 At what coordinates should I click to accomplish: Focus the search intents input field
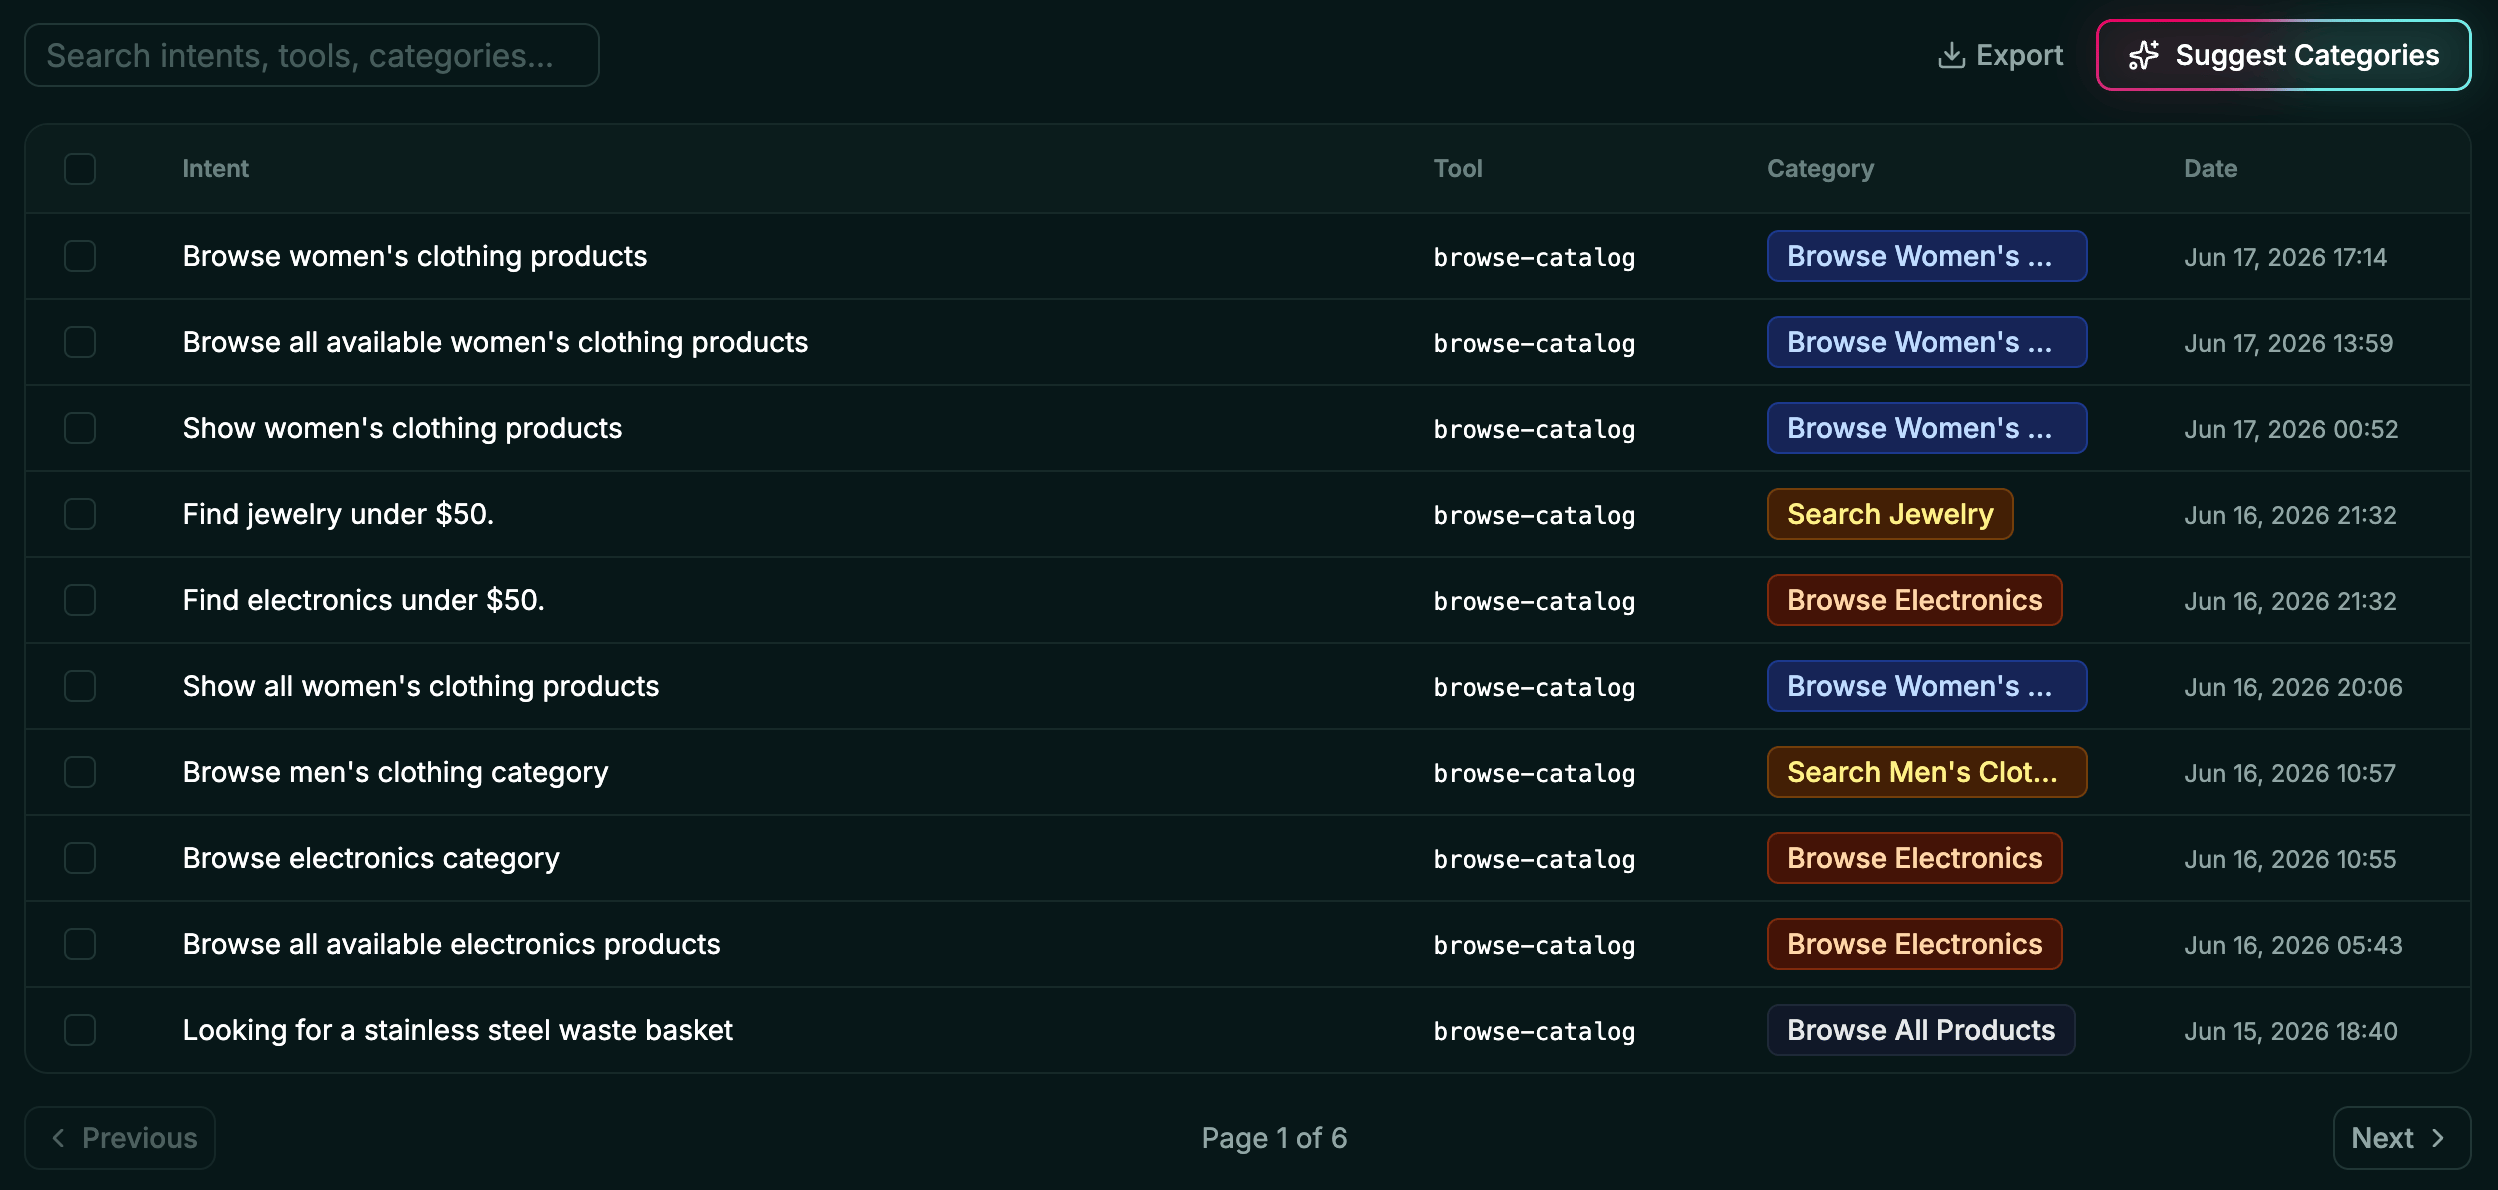[312, 55]
